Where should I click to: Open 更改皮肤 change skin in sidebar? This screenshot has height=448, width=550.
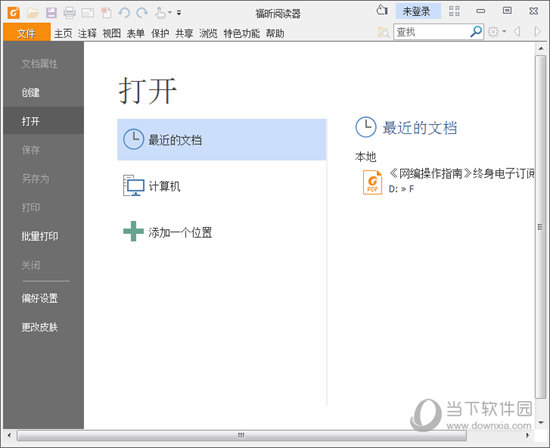tap(43, 327)
